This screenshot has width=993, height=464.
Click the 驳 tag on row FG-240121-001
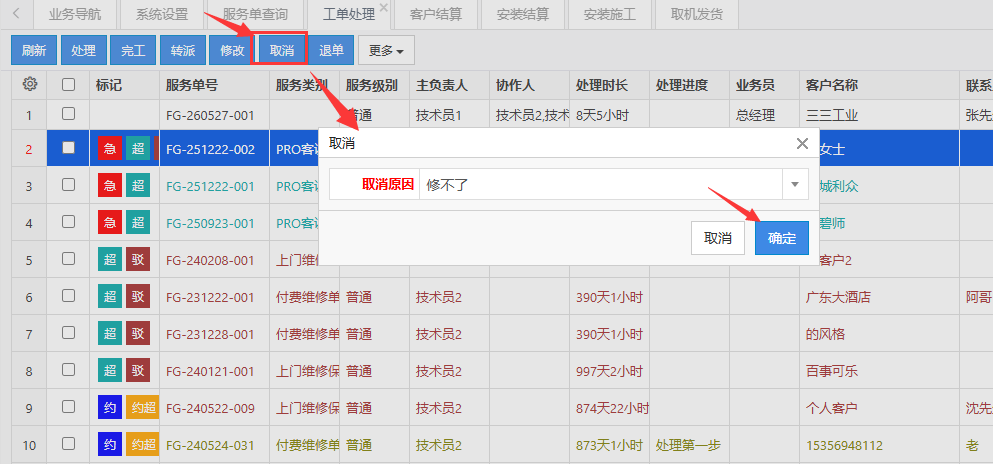[138, 370]
